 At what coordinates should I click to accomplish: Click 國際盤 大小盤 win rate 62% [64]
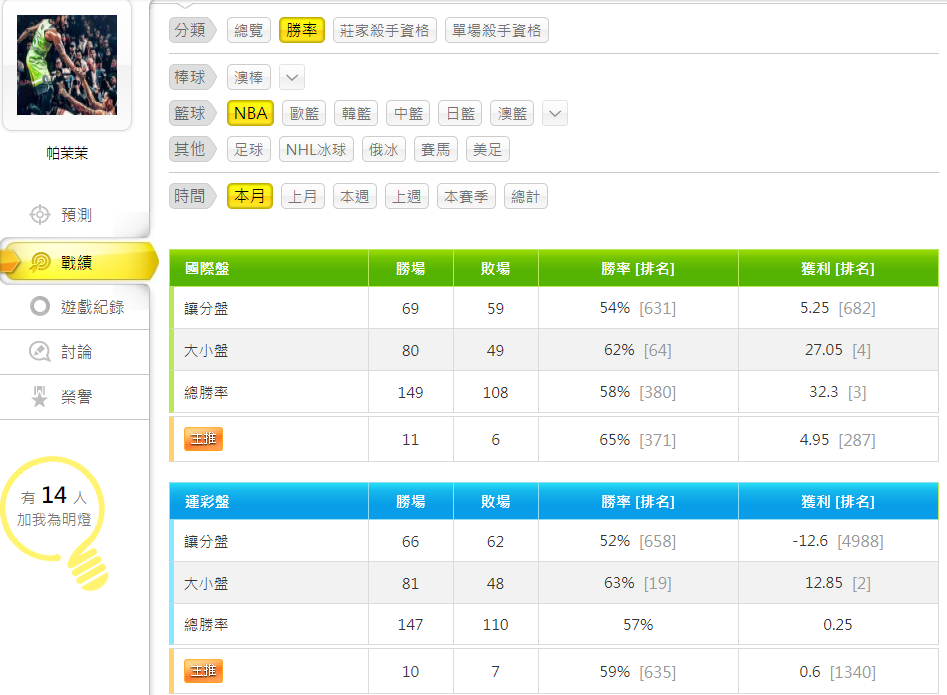coord(638,350)
